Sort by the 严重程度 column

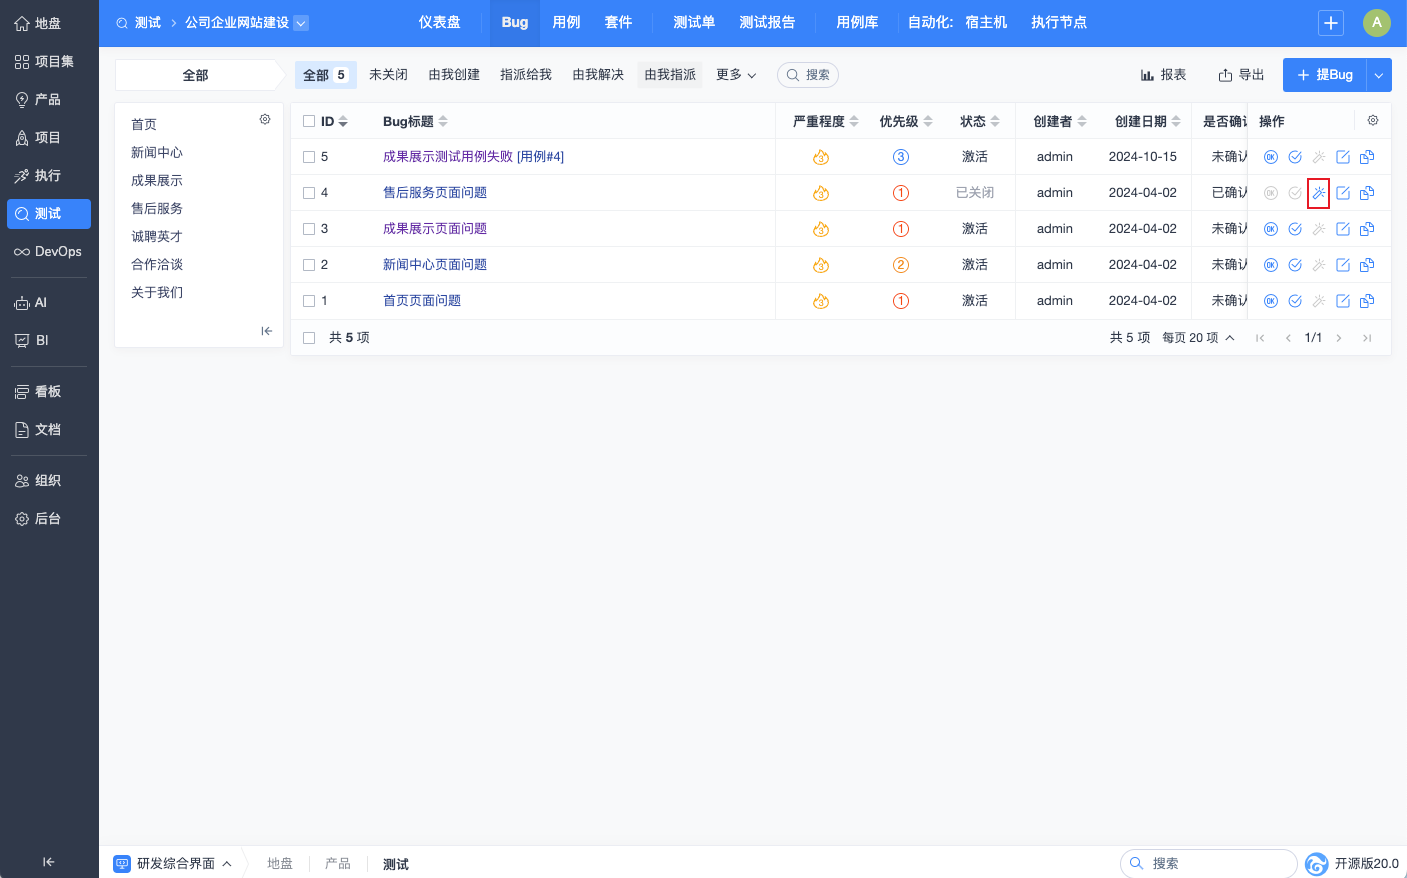click(826, 121)
